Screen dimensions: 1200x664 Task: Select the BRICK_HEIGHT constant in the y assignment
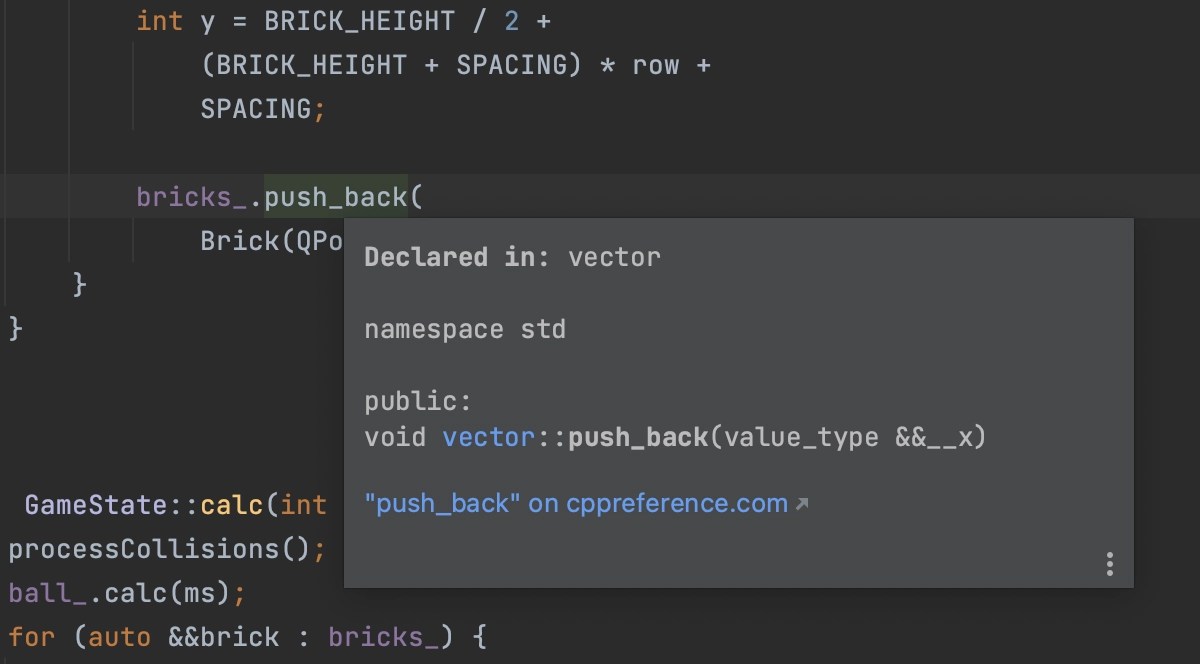pyautogui.click(x=361, y=20)
